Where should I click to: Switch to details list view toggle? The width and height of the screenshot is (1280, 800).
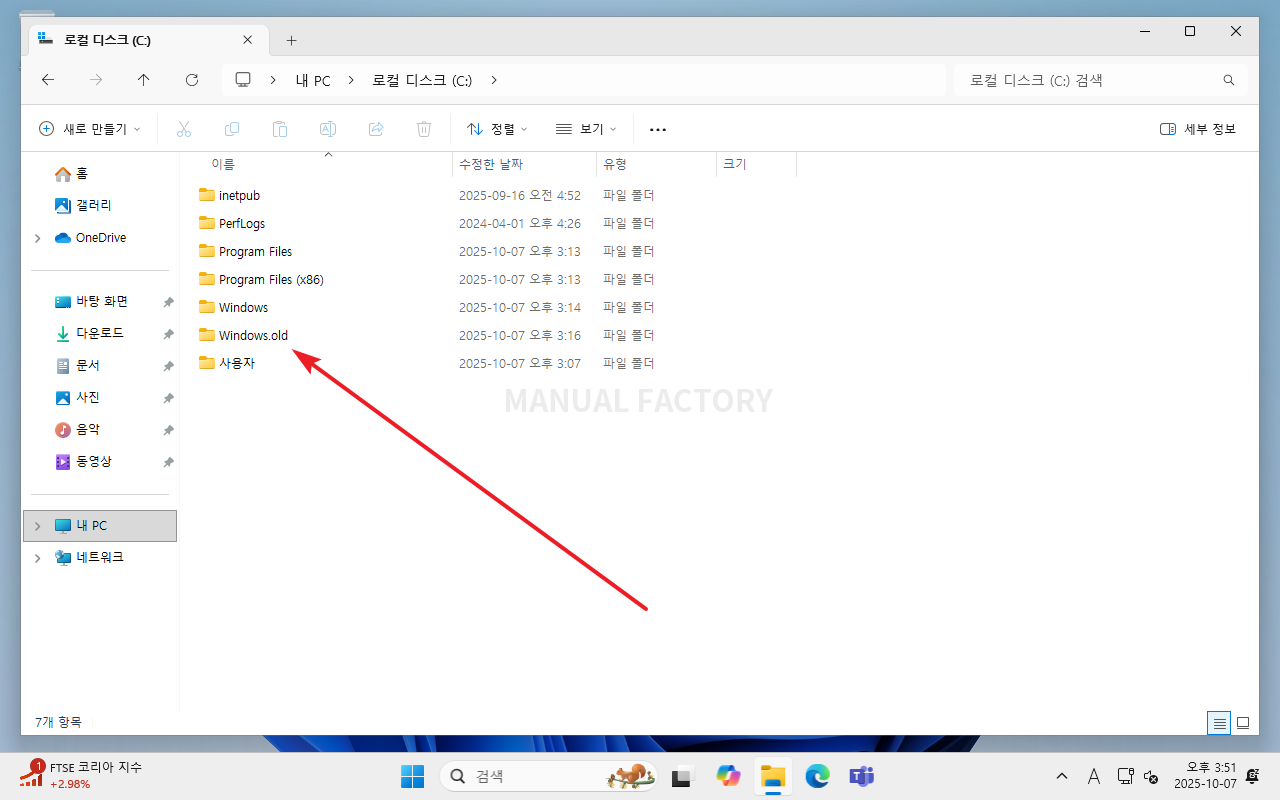pos(1219,722)
